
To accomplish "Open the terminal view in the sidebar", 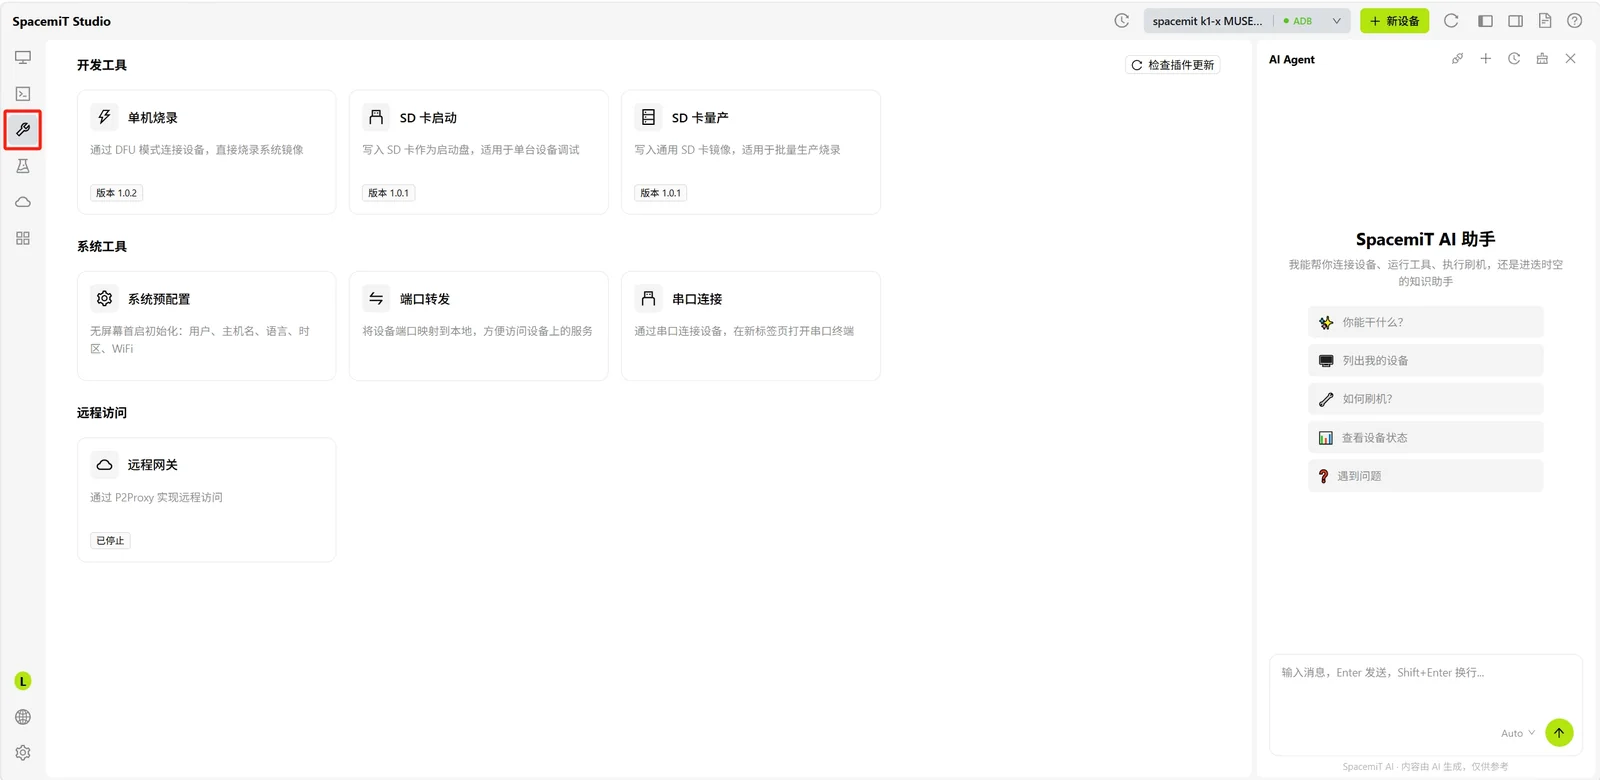I will coord(23,94).
